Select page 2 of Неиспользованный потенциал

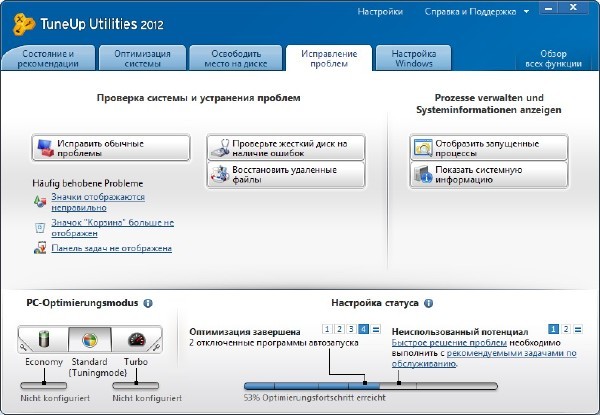coord(566,329)
